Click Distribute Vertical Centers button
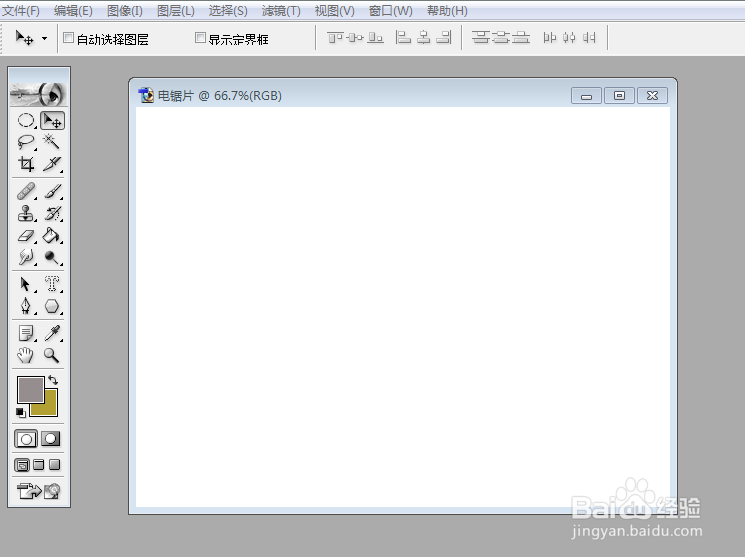 501,37
